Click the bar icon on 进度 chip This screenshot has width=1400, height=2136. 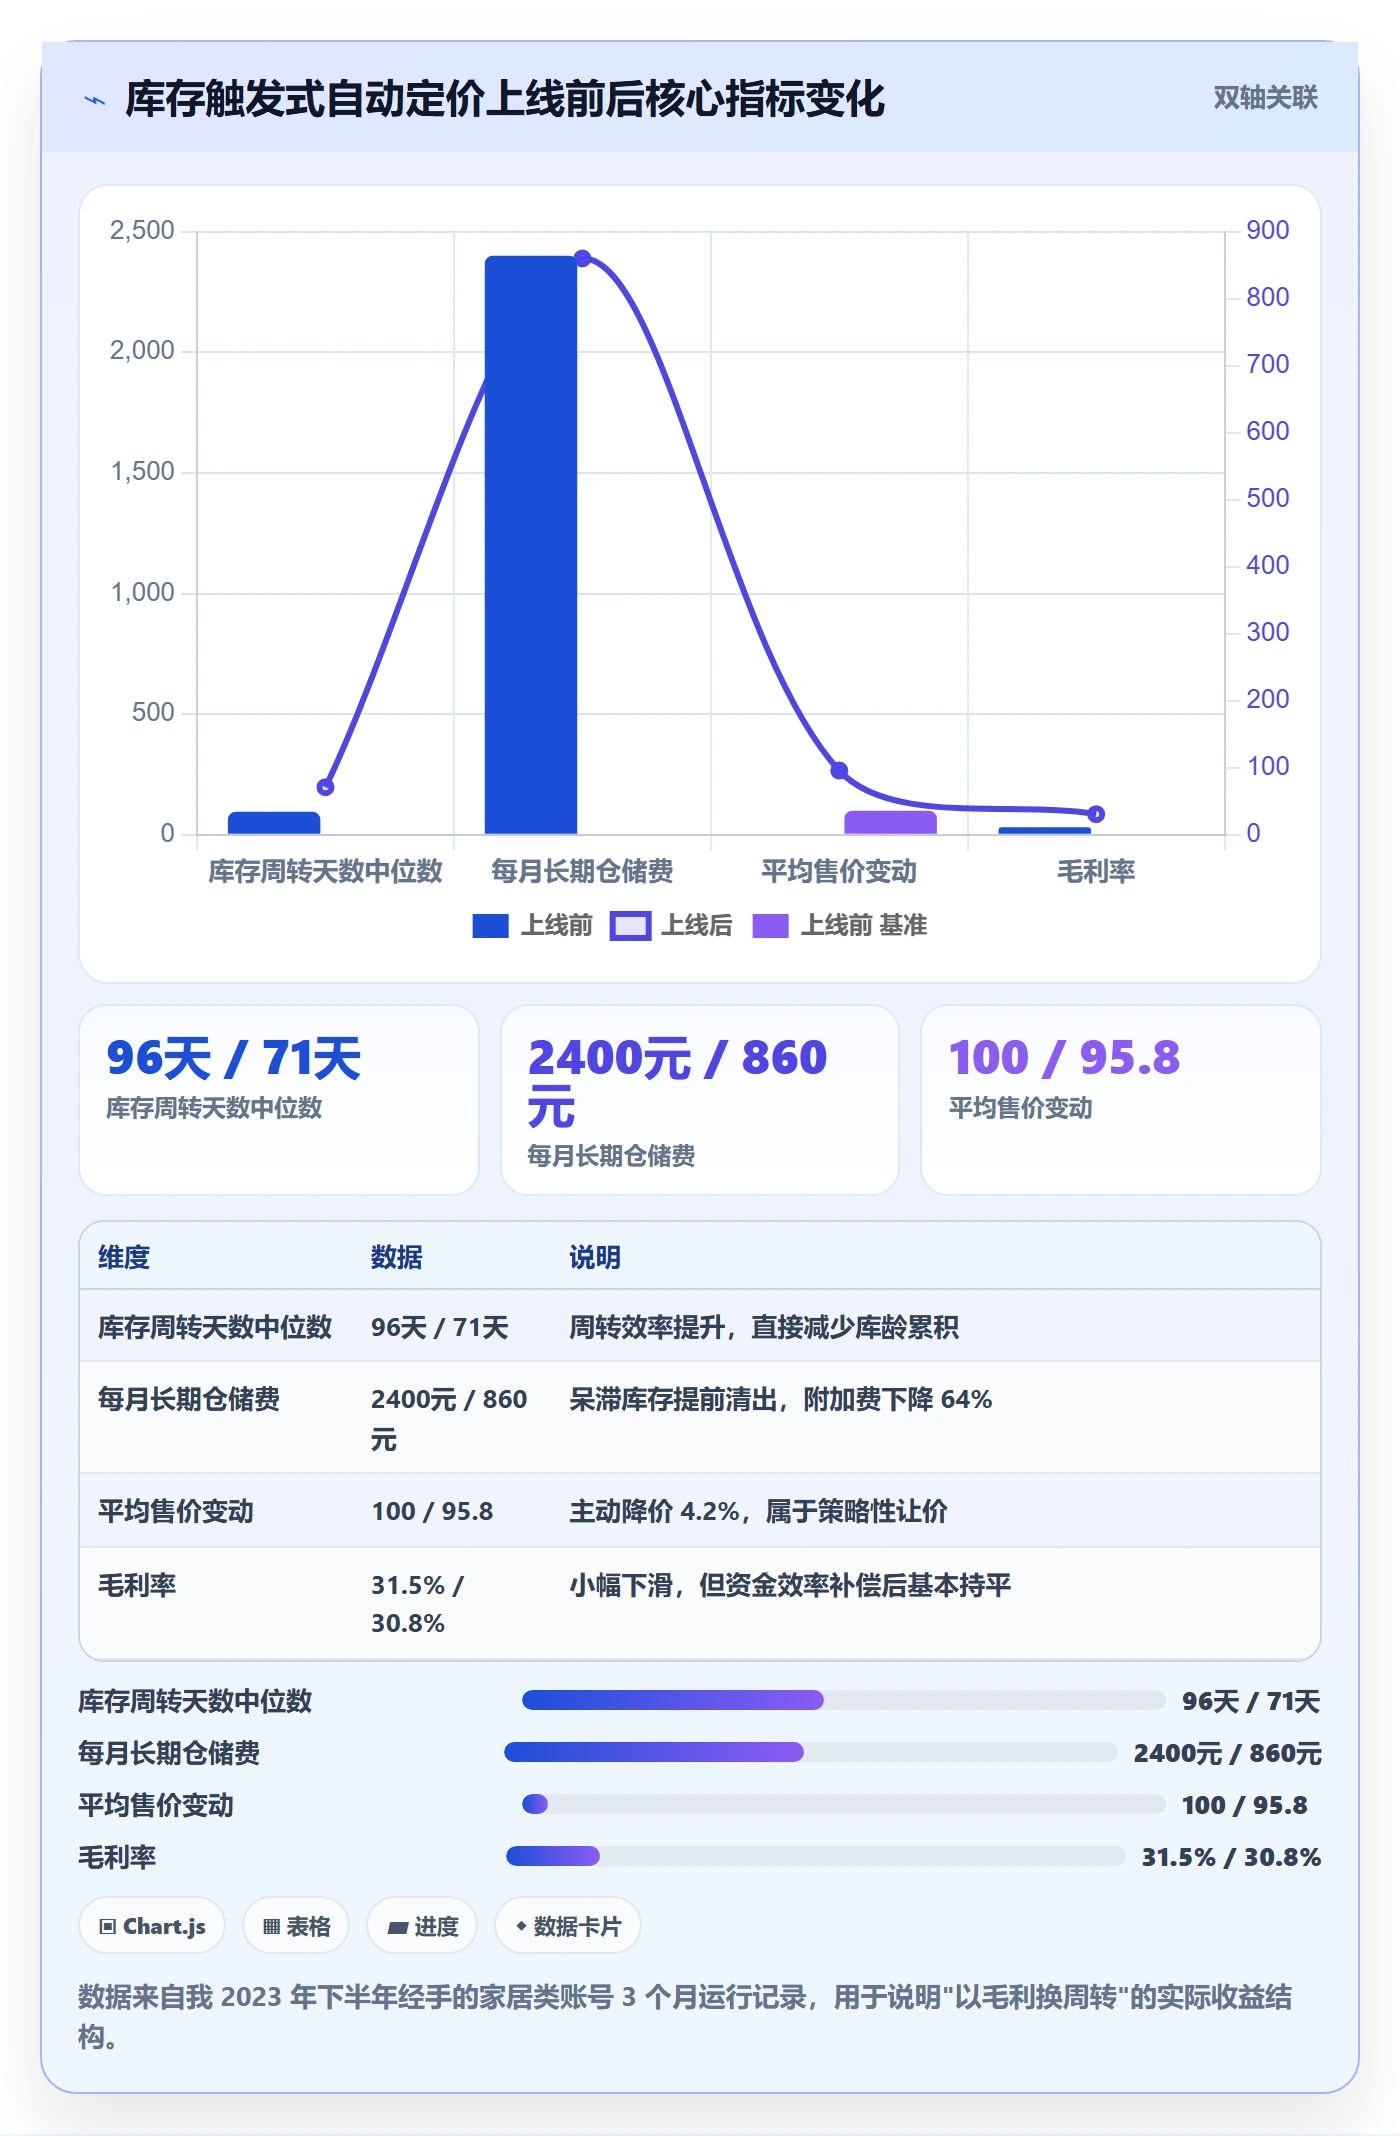pos(397,1928)
